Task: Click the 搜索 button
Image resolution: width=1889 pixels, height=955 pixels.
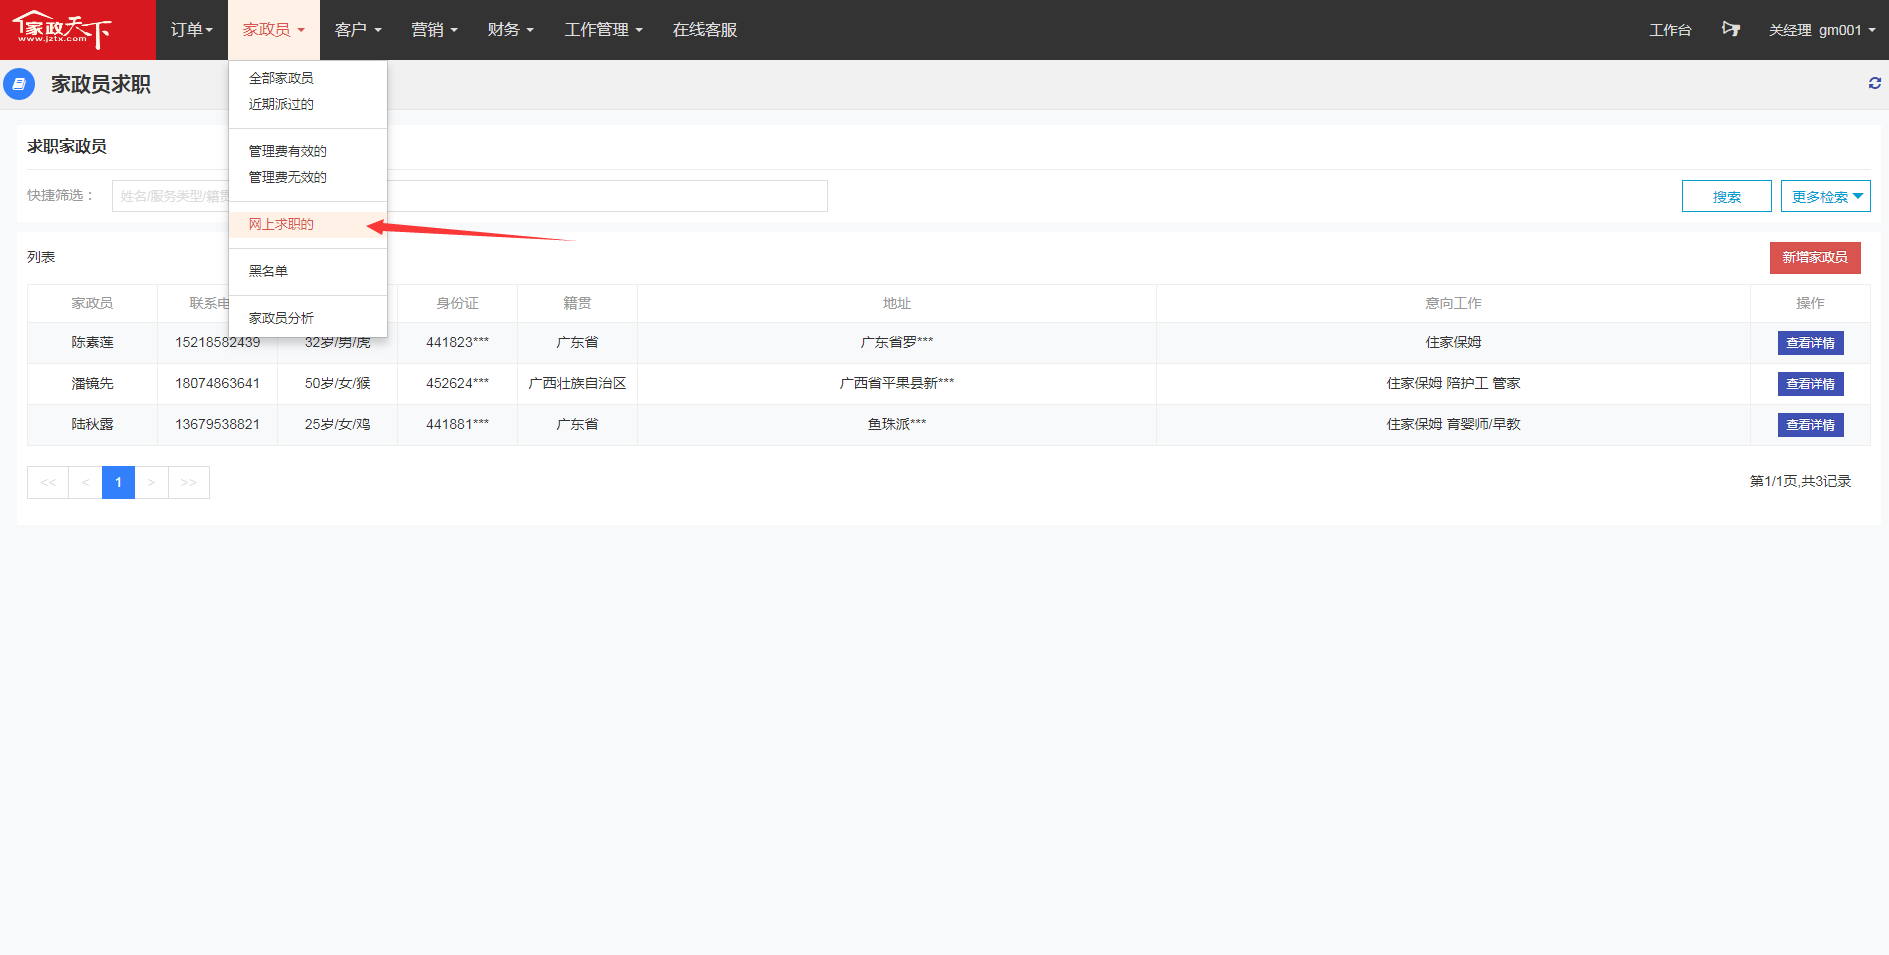Action: click(x=1726, y=196)
